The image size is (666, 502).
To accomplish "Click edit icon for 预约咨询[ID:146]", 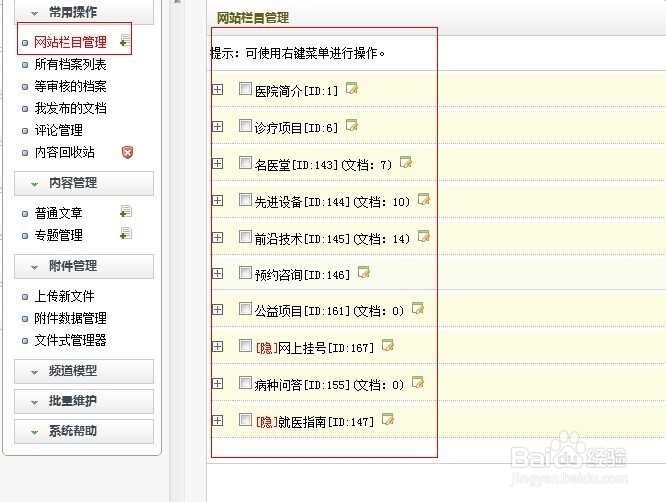I will point(364,272).
